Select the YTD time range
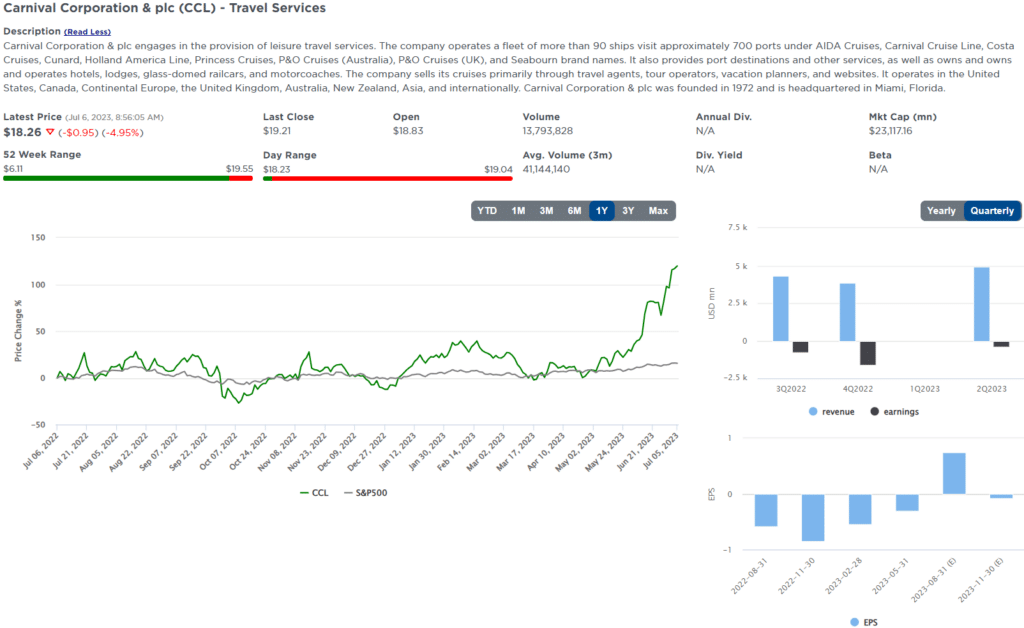1024x628 pixels. pyautogui.click(x=487, y=211)
